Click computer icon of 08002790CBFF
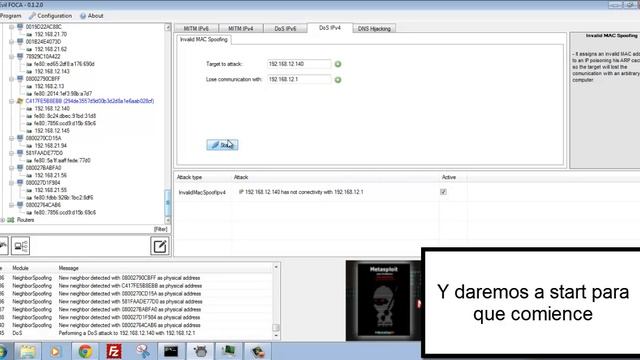The width and height of the screenshot is (640, 360). pos(20,78)
